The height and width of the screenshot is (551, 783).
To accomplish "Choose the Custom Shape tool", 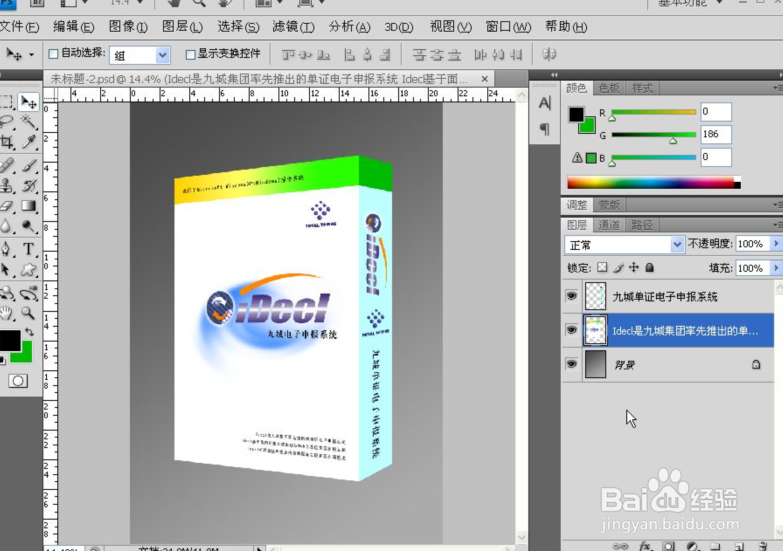I will pyautogui.click(x=29, y=270).
